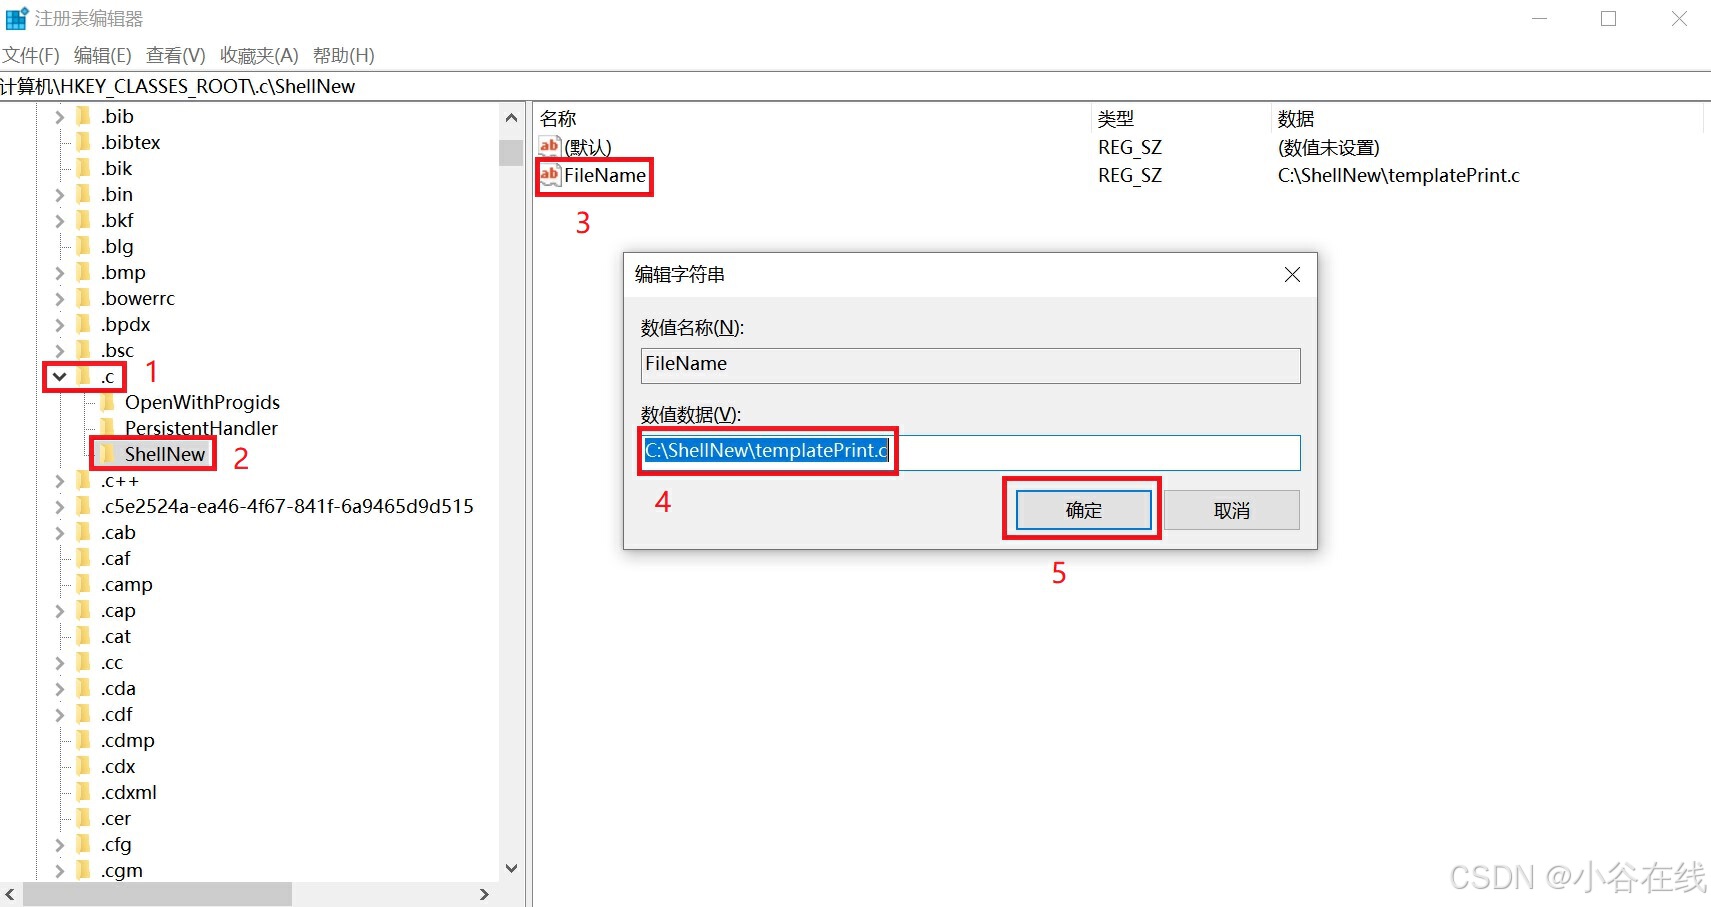This screenshot has height=907, width=1711.
Task: Expand the .c++ key
Action: coord(60,481)
